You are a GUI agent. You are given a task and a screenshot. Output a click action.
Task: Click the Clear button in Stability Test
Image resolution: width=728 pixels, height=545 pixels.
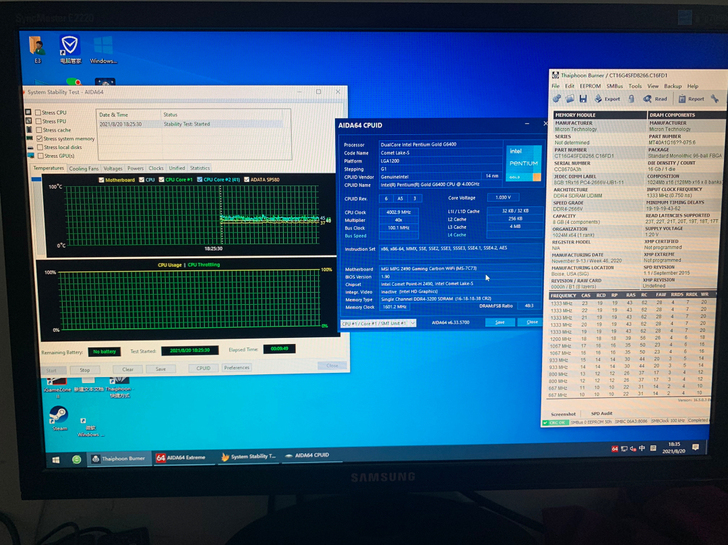tap(128, 370)
